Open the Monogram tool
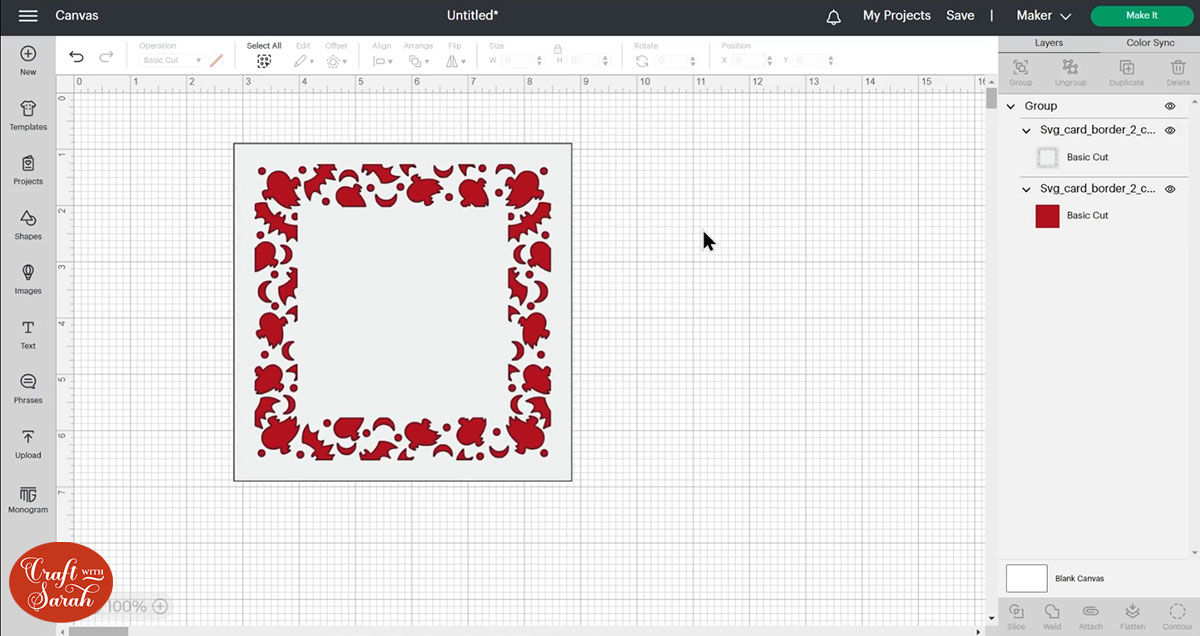Image resolution: width=1200 pixels, height=636 pixels. point(28,498)
